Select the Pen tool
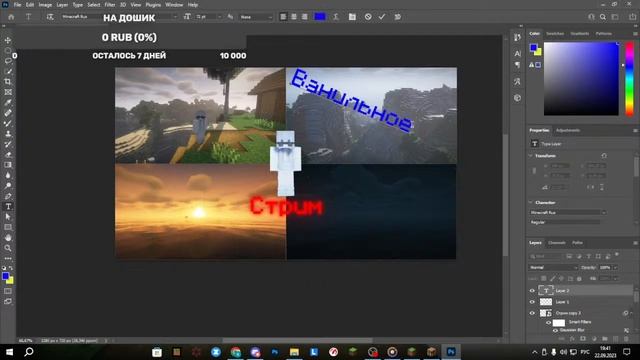This screenshot has height=360, width=640. (x=8, y=196)
